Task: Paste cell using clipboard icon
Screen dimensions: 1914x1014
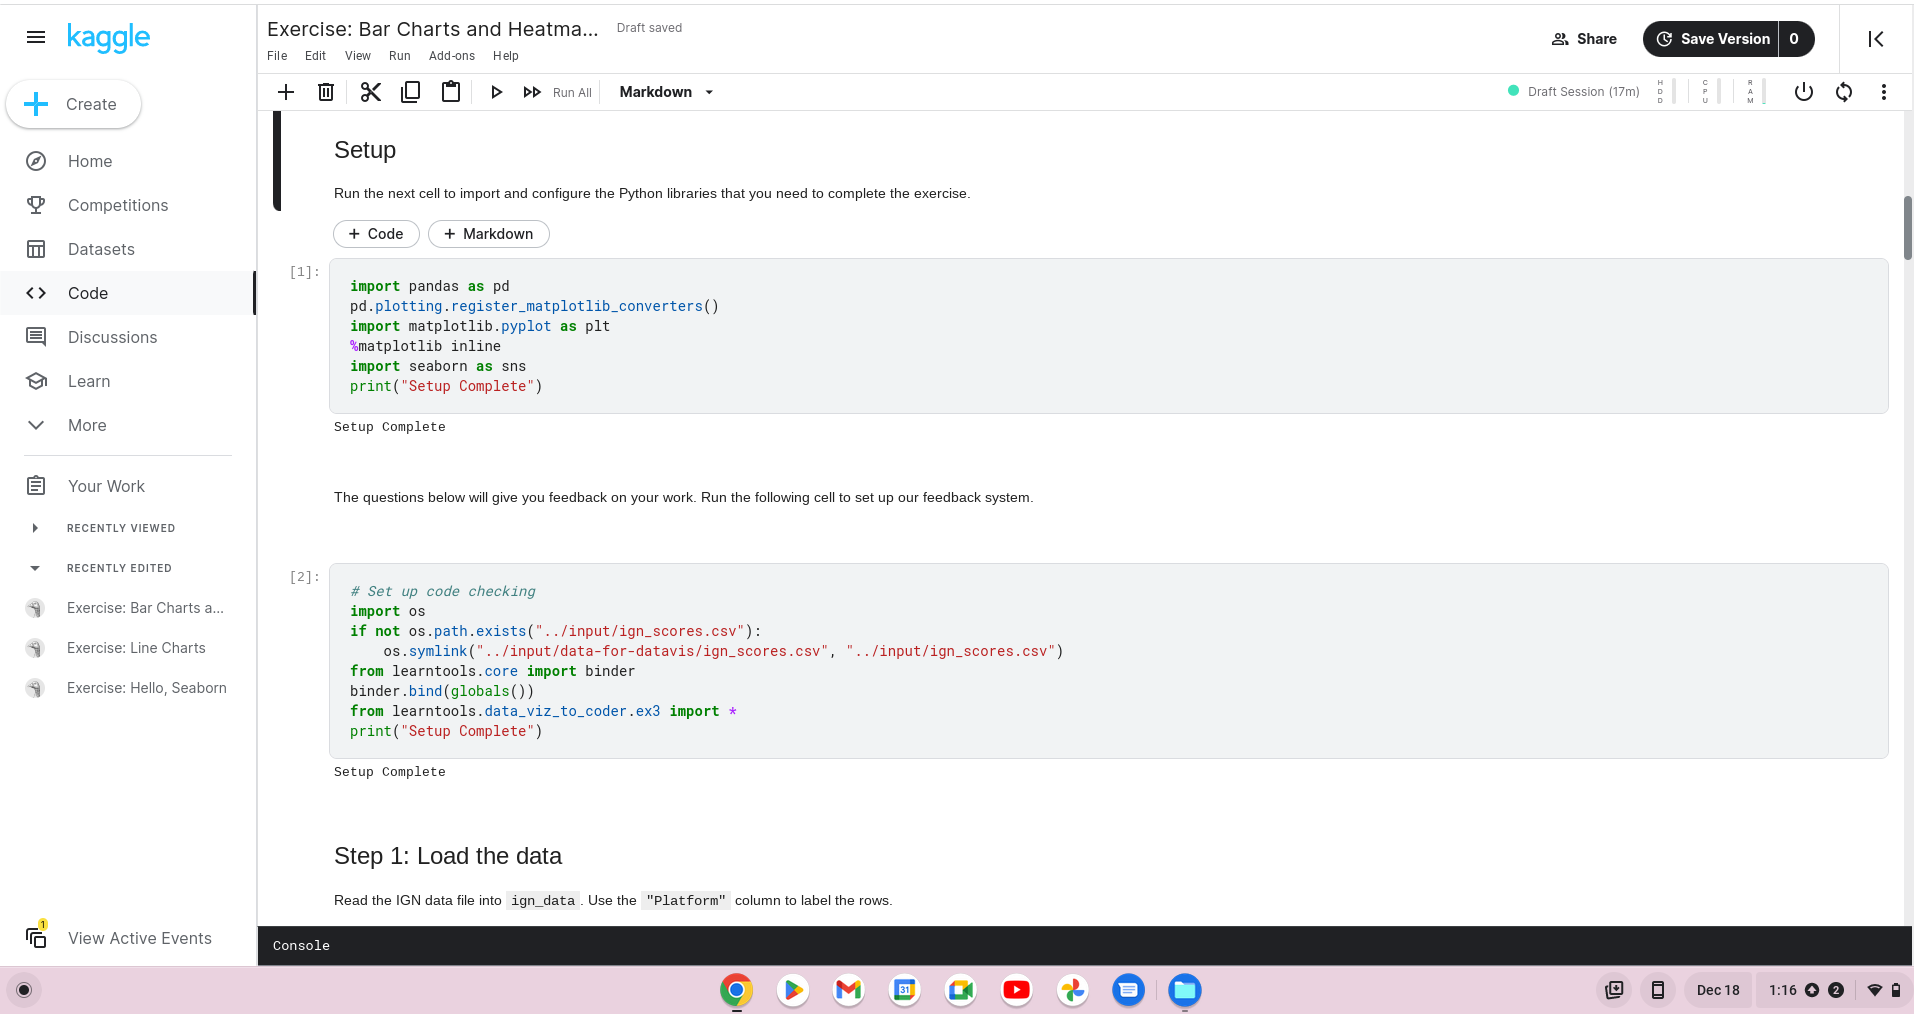Action: click(x=451, y=92)
